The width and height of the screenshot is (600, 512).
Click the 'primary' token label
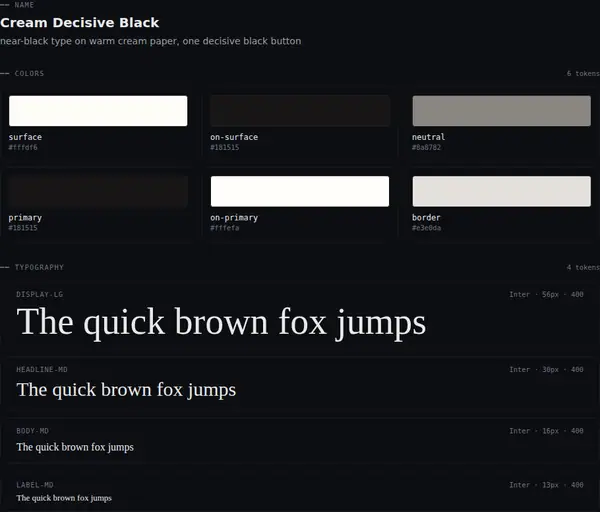tap(25, 218)
